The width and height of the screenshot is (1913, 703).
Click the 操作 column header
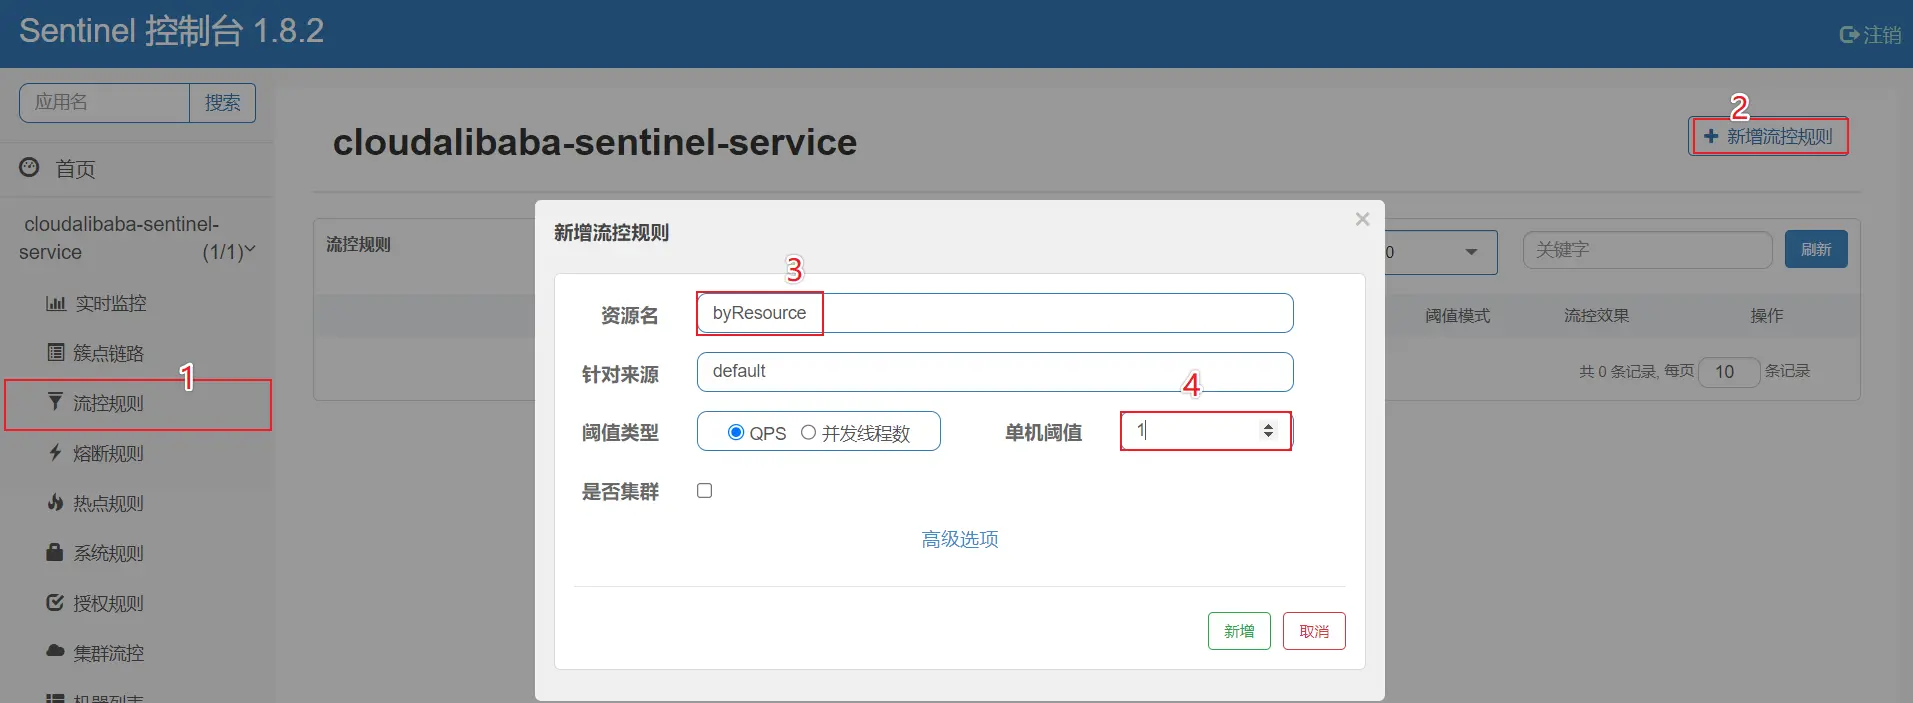pos(1766,316)
